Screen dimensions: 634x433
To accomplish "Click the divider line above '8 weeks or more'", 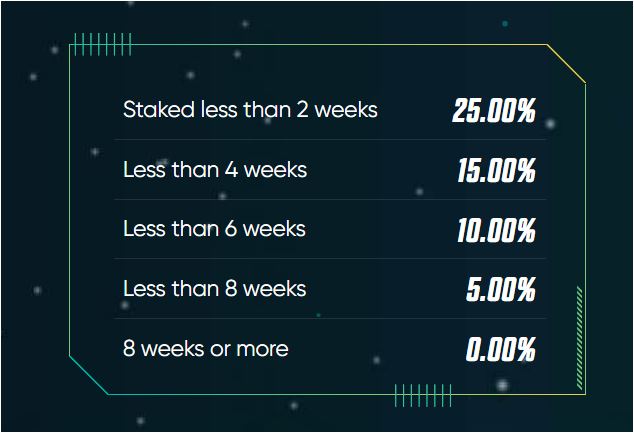I will (330, 318).
